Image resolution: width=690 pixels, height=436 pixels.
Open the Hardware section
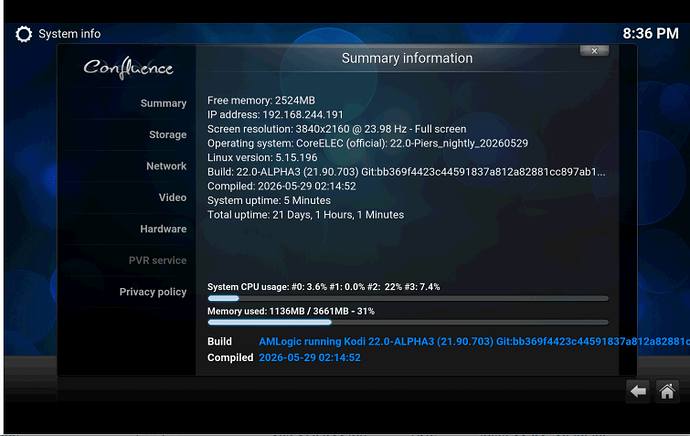(163, 229)
